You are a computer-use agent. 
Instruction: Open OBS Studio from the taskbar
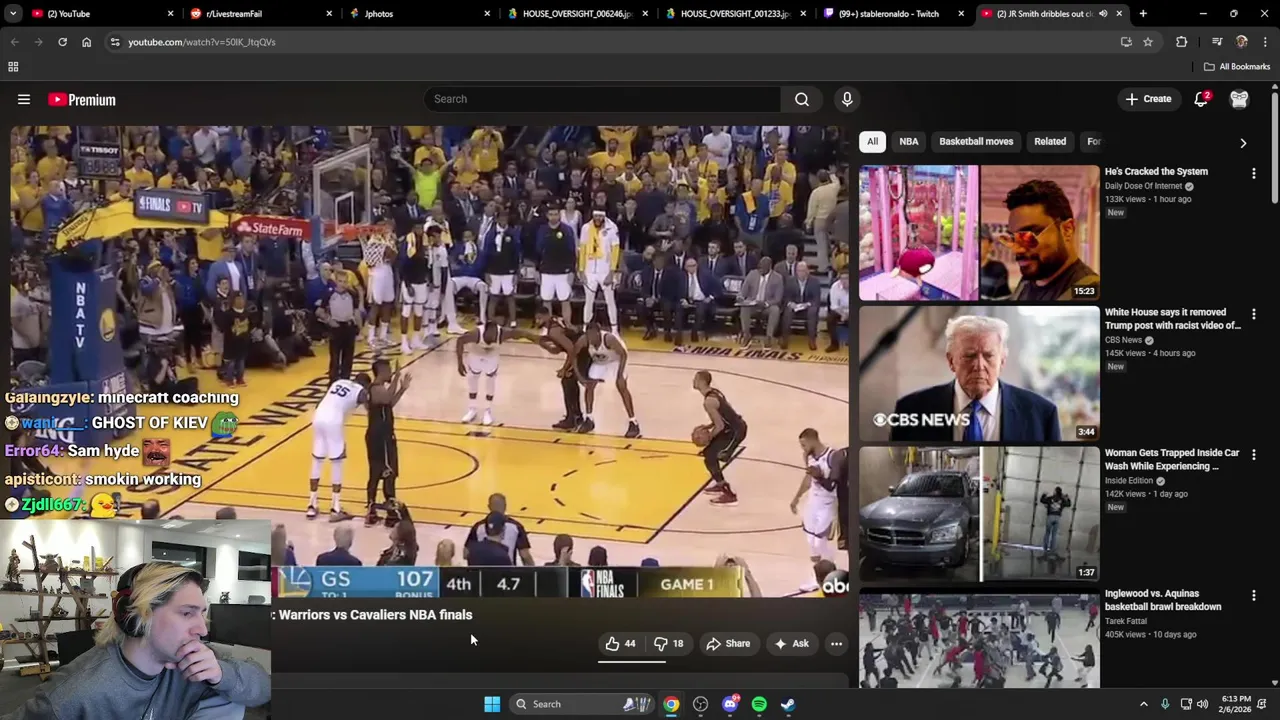pyautogui.click(x=701, y=704)
